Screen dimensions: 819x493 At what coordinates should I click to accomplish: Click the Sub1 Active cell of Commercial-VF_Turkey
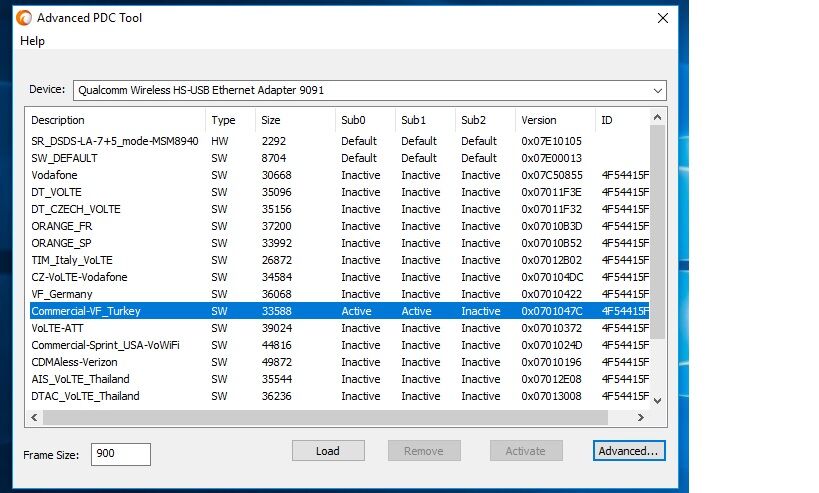pyautogui.click(x=416, y=311)
